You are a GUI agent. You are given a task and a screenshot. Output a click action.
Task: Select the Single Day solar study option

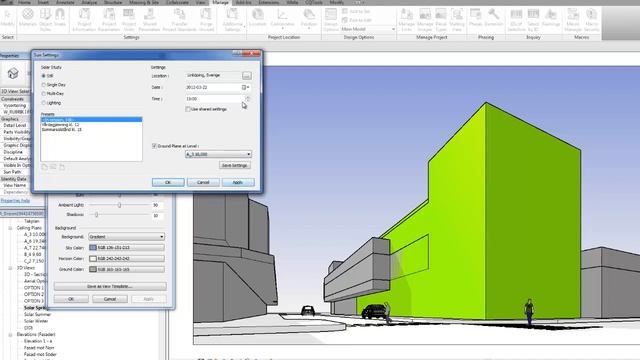point(43,84)
